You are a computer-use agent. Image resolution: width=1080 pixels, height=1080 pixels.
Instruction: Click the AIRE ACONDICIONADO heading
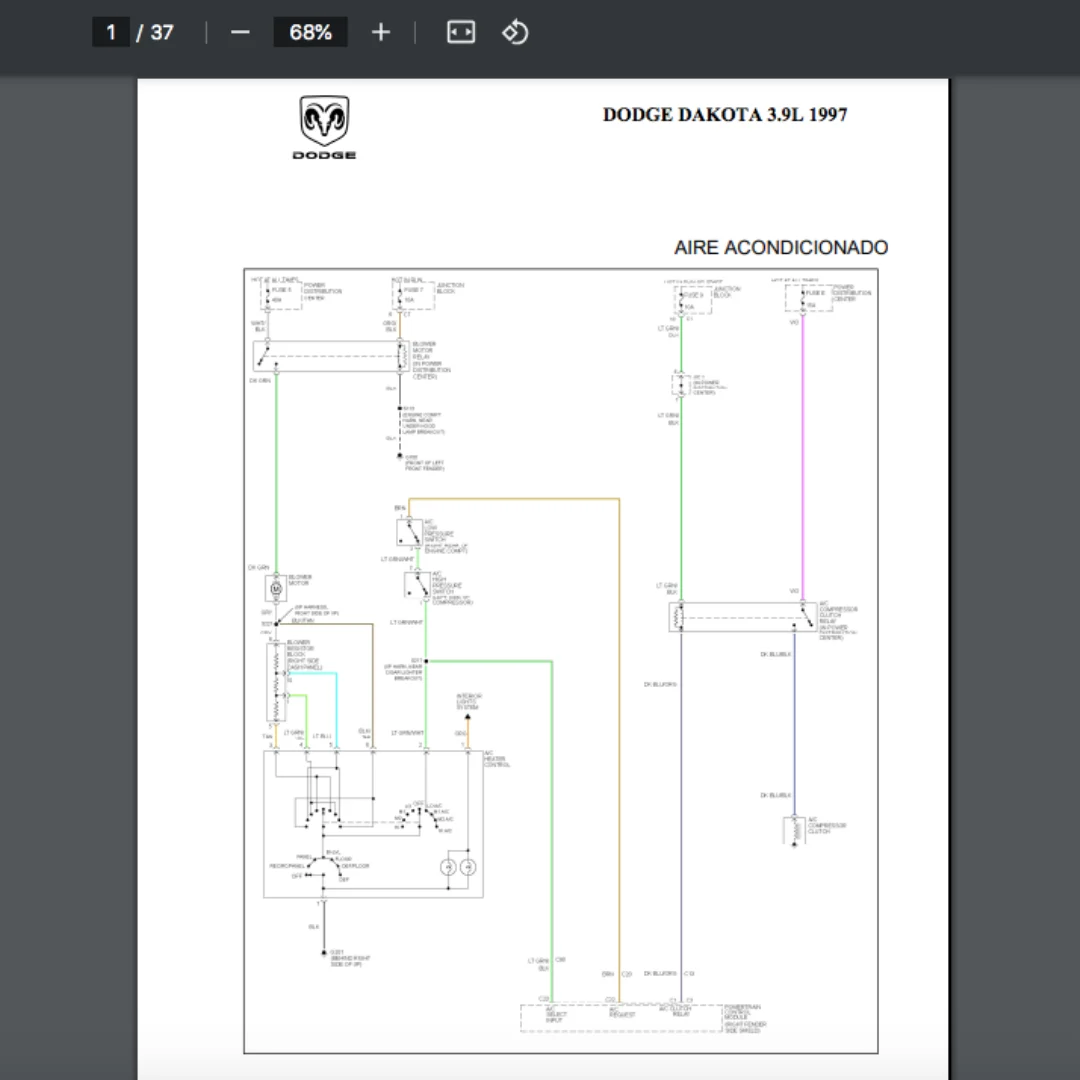(780, 247)
